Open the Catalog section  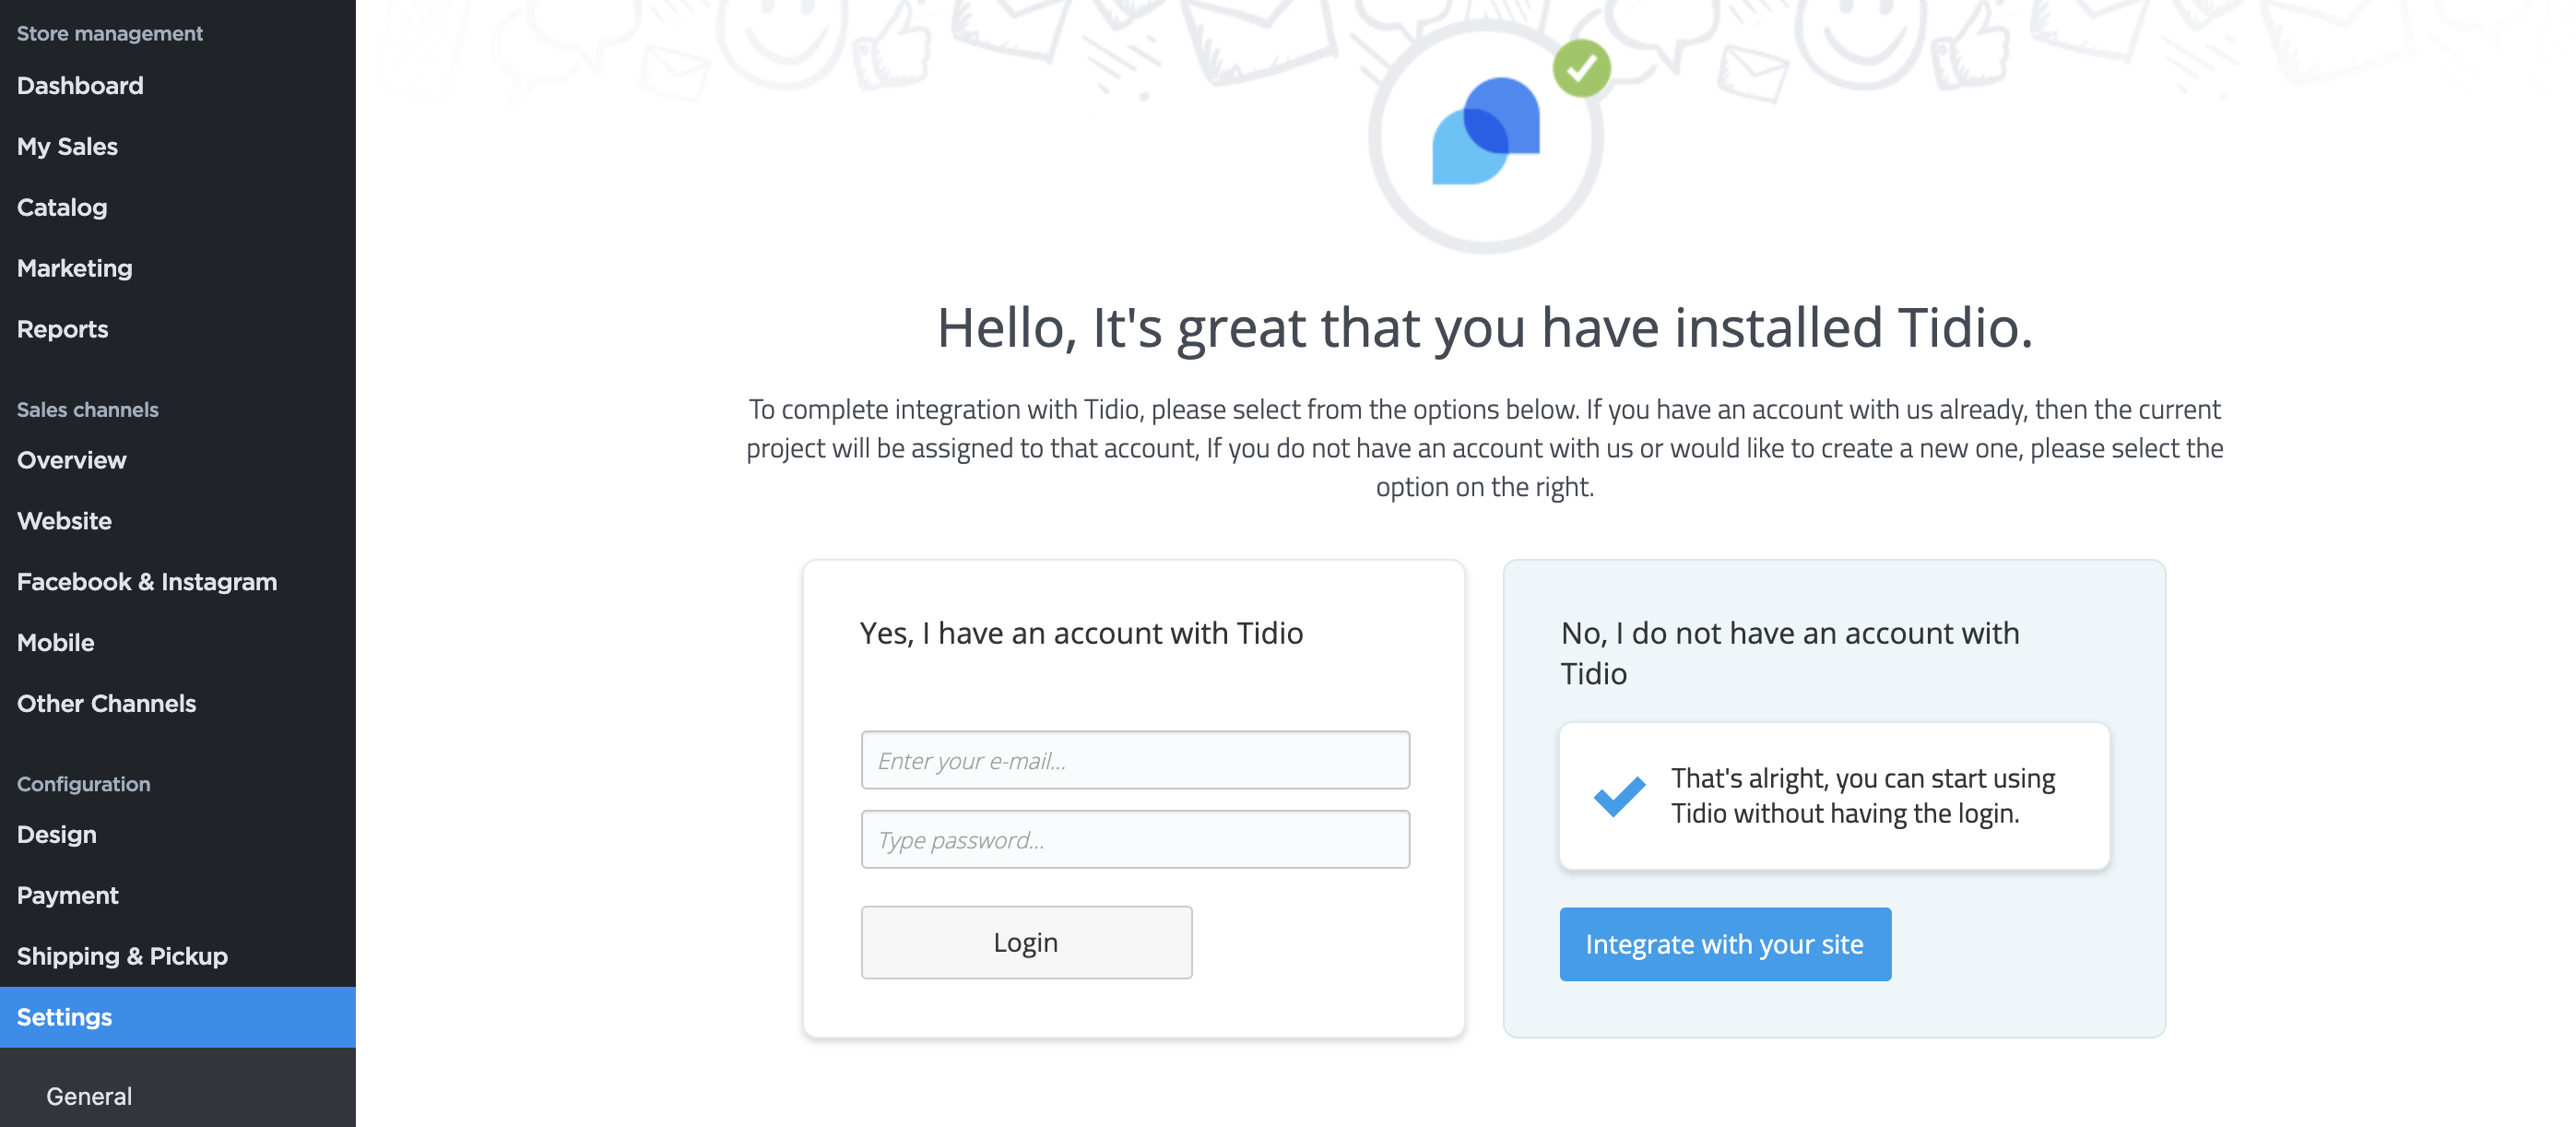(x=62, y=207)
